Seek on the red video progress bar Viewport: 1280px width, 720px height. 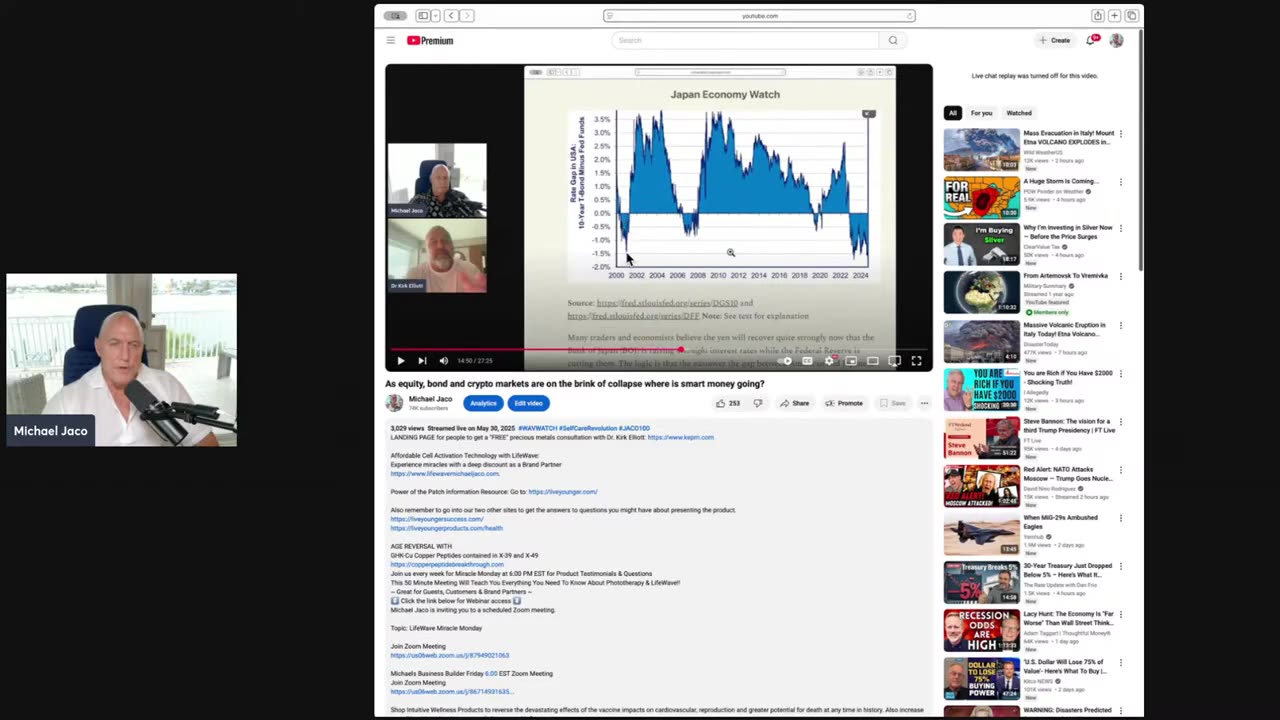coord(659,350)
